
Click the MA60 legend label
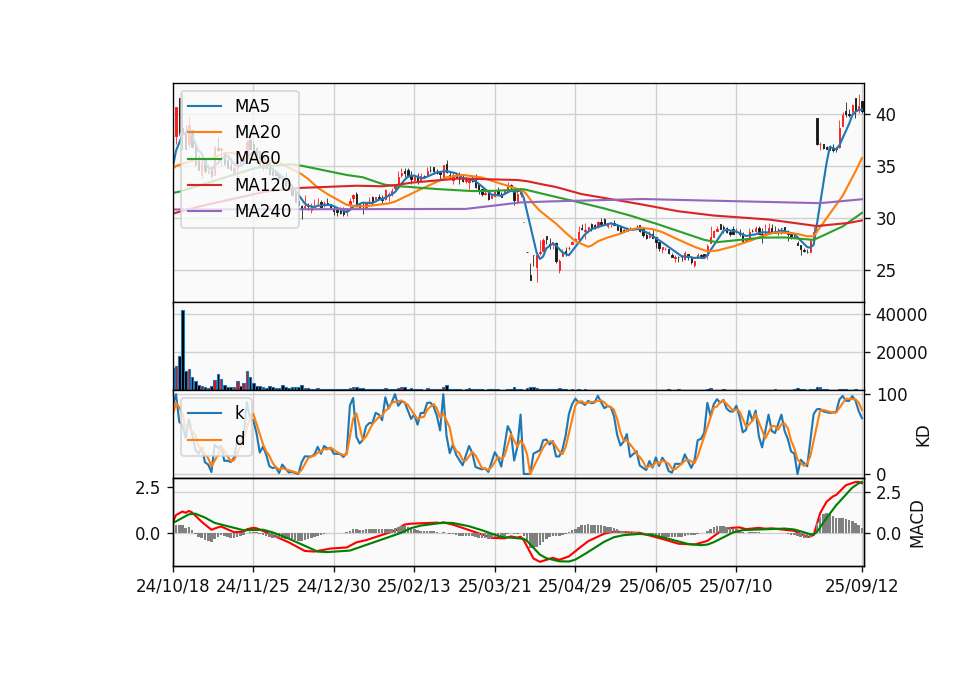point(257,158)
